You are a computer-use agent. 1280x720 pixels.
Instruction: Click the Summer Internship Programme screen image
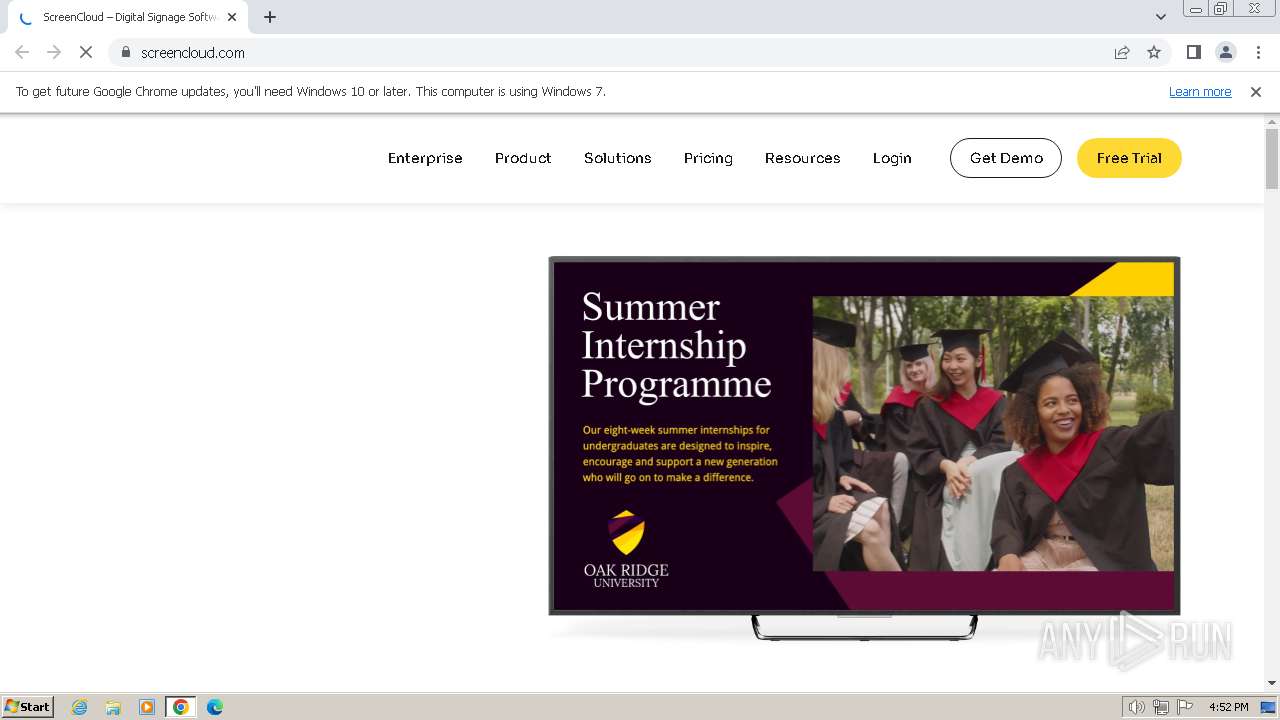[x=864, y=435]
